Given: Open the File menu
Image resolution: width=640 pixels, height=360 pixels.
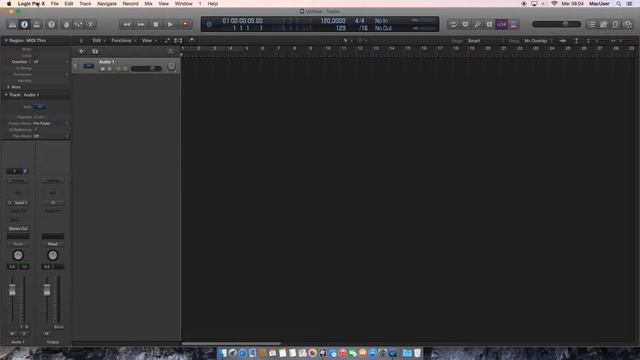Looking at the screenshot, I should click(x=54, y=4).
